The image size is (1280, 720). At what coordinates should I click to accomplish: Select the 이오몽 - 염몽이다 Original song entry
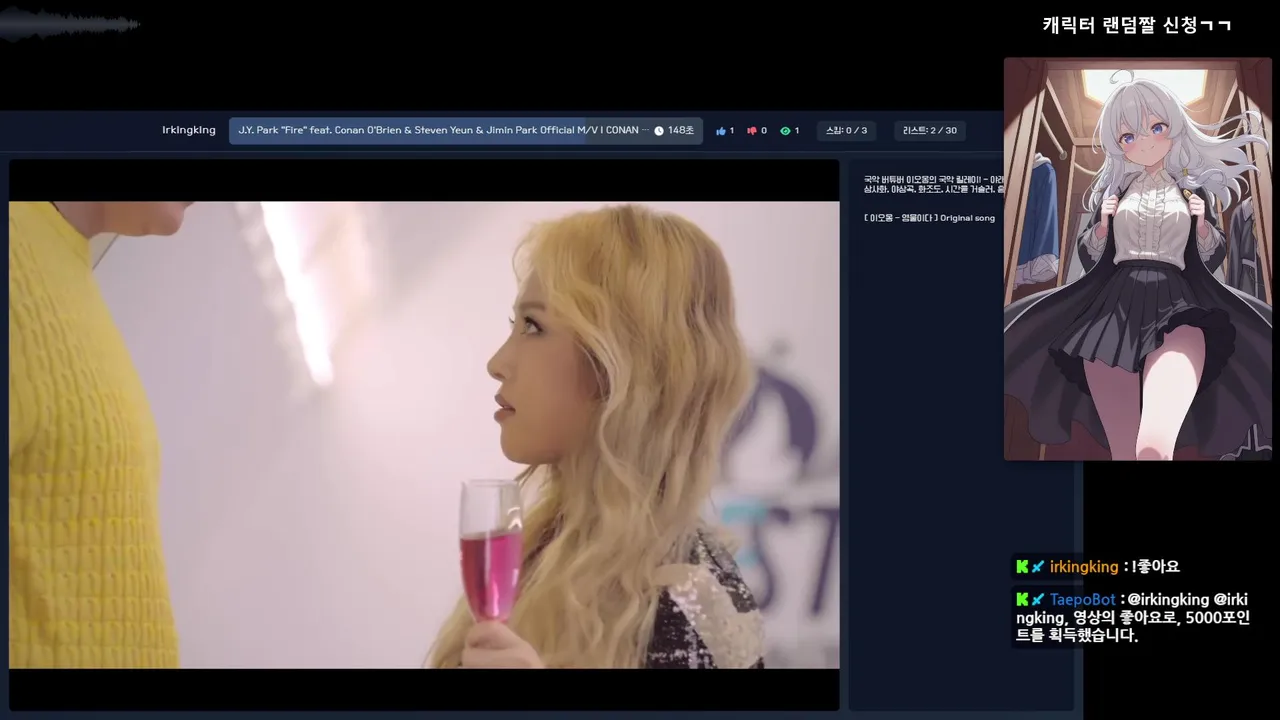pos(929,218)
